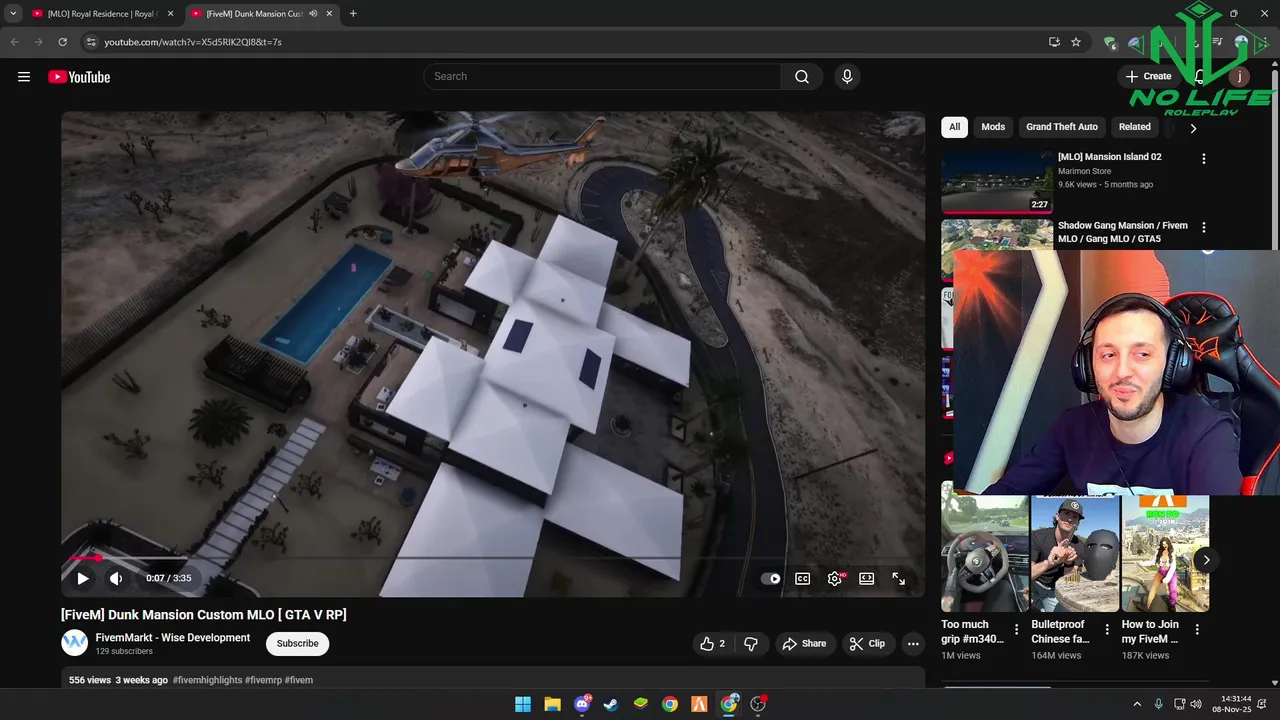Open the player settings gear
This screenshot has width=1280, height=720.
pos(835,578)
